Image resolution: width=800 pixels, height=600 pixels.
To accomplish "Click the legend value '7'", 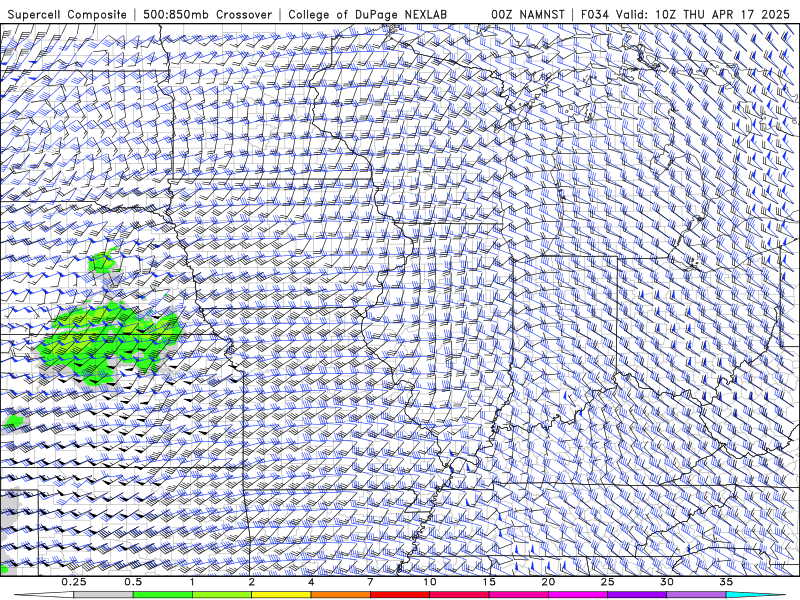I will click(x=370, y=582).
